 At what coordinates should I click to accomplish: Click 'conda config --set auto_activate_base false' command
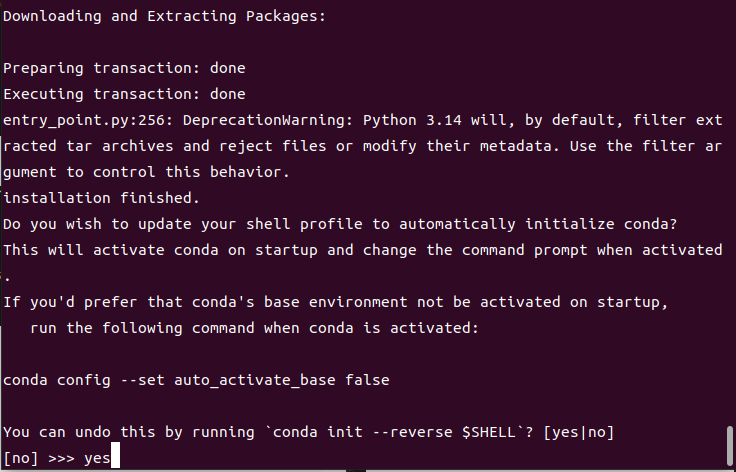196,380
